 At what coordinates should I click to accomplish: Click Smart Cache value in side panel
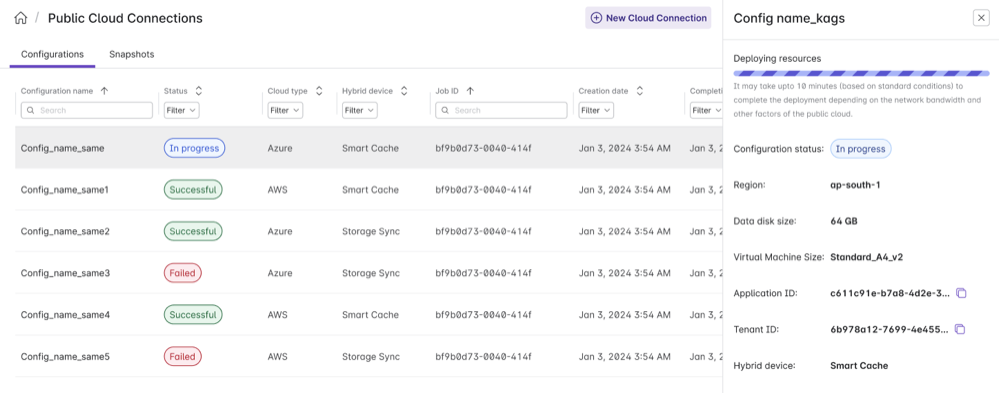tap(859, 366)
